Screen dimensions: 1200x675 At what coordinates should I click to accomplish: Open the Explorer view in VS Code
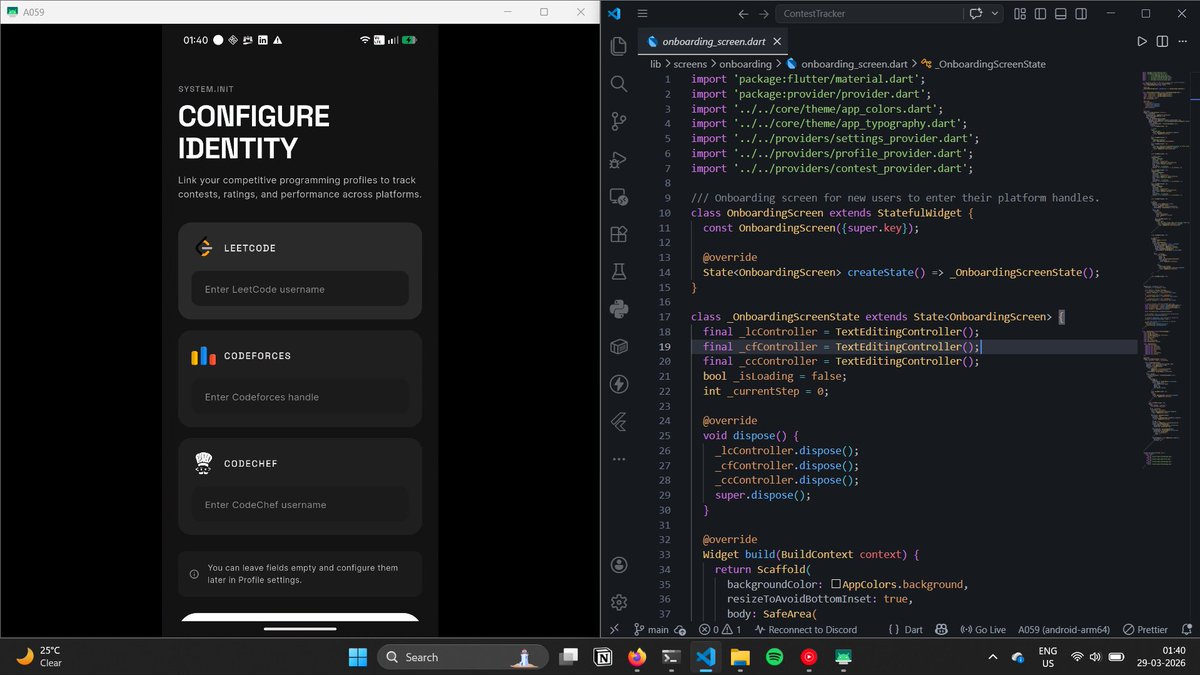[618, 46]
